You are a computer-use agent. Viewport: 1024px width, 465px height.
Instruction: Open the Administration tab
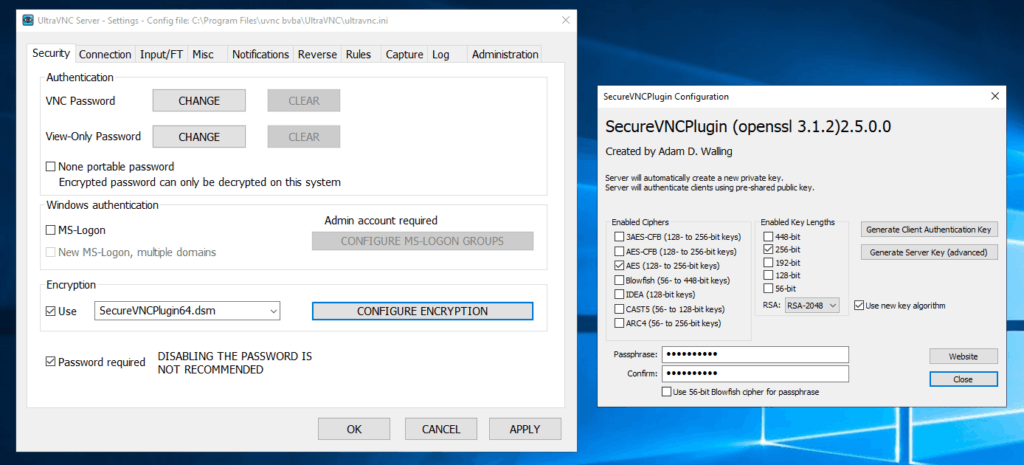point(505,55)
